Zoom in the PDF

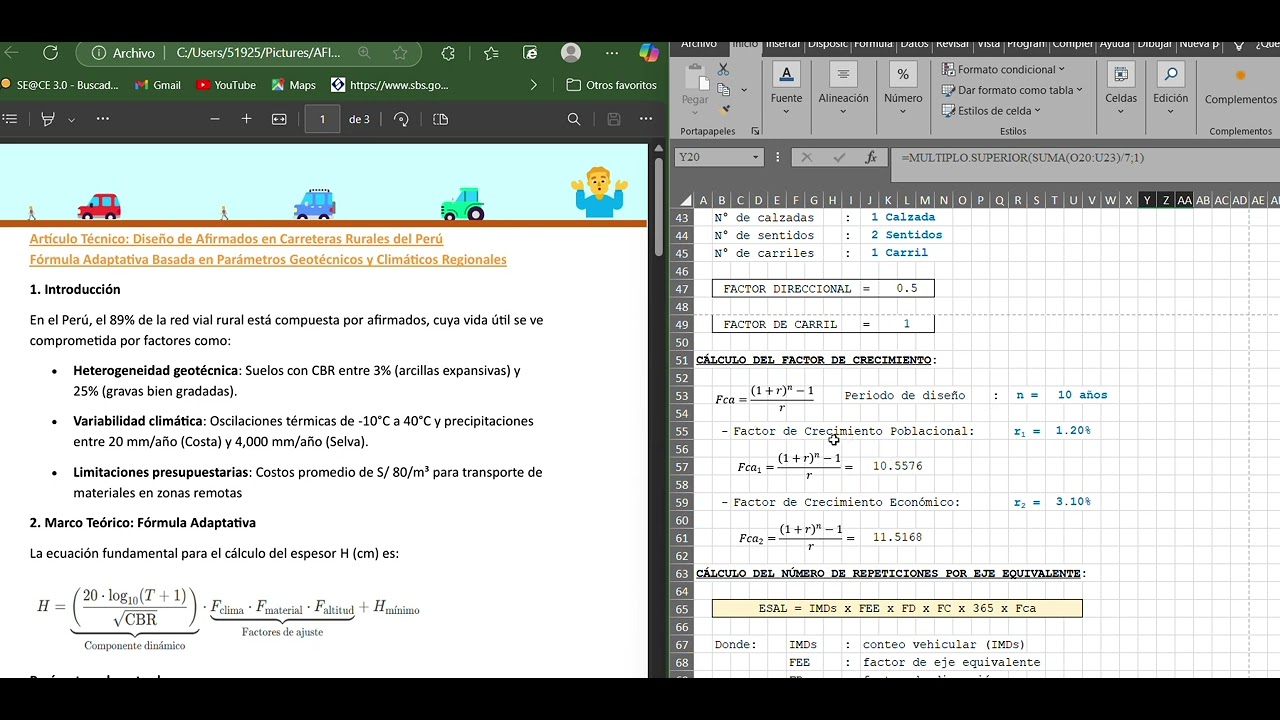pos(246,119)
